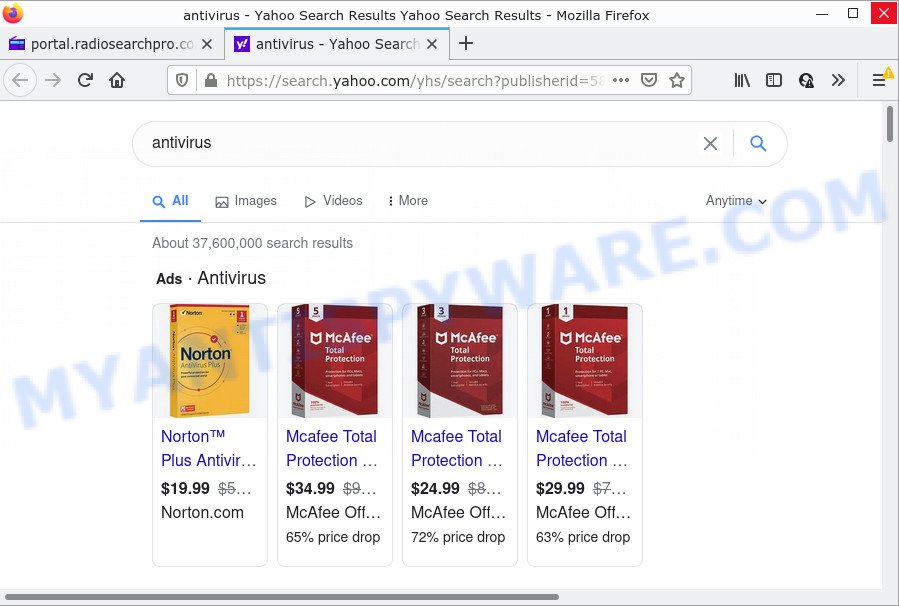This screenshot has height=606, width=899.
Task: Show more toolbar tools overflow
Action: (x=838, y=80)
